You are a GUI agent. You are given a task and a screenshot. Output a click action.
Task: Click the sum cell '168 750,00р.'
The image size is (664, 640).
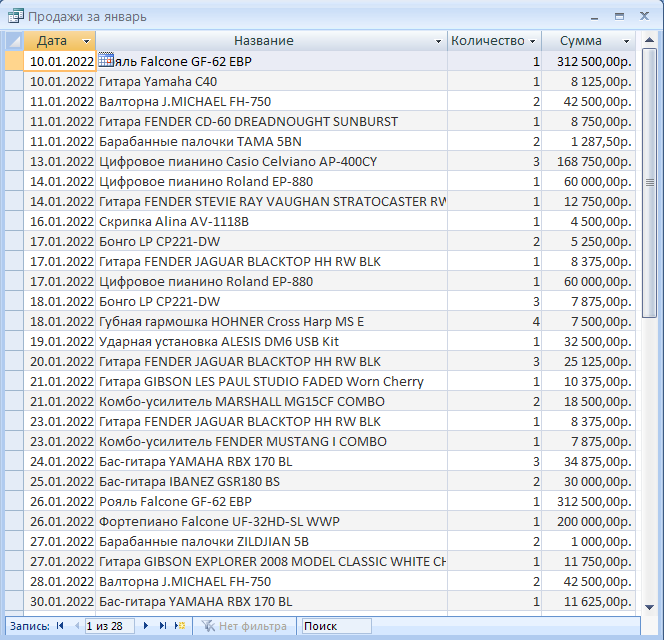(588, 161)
